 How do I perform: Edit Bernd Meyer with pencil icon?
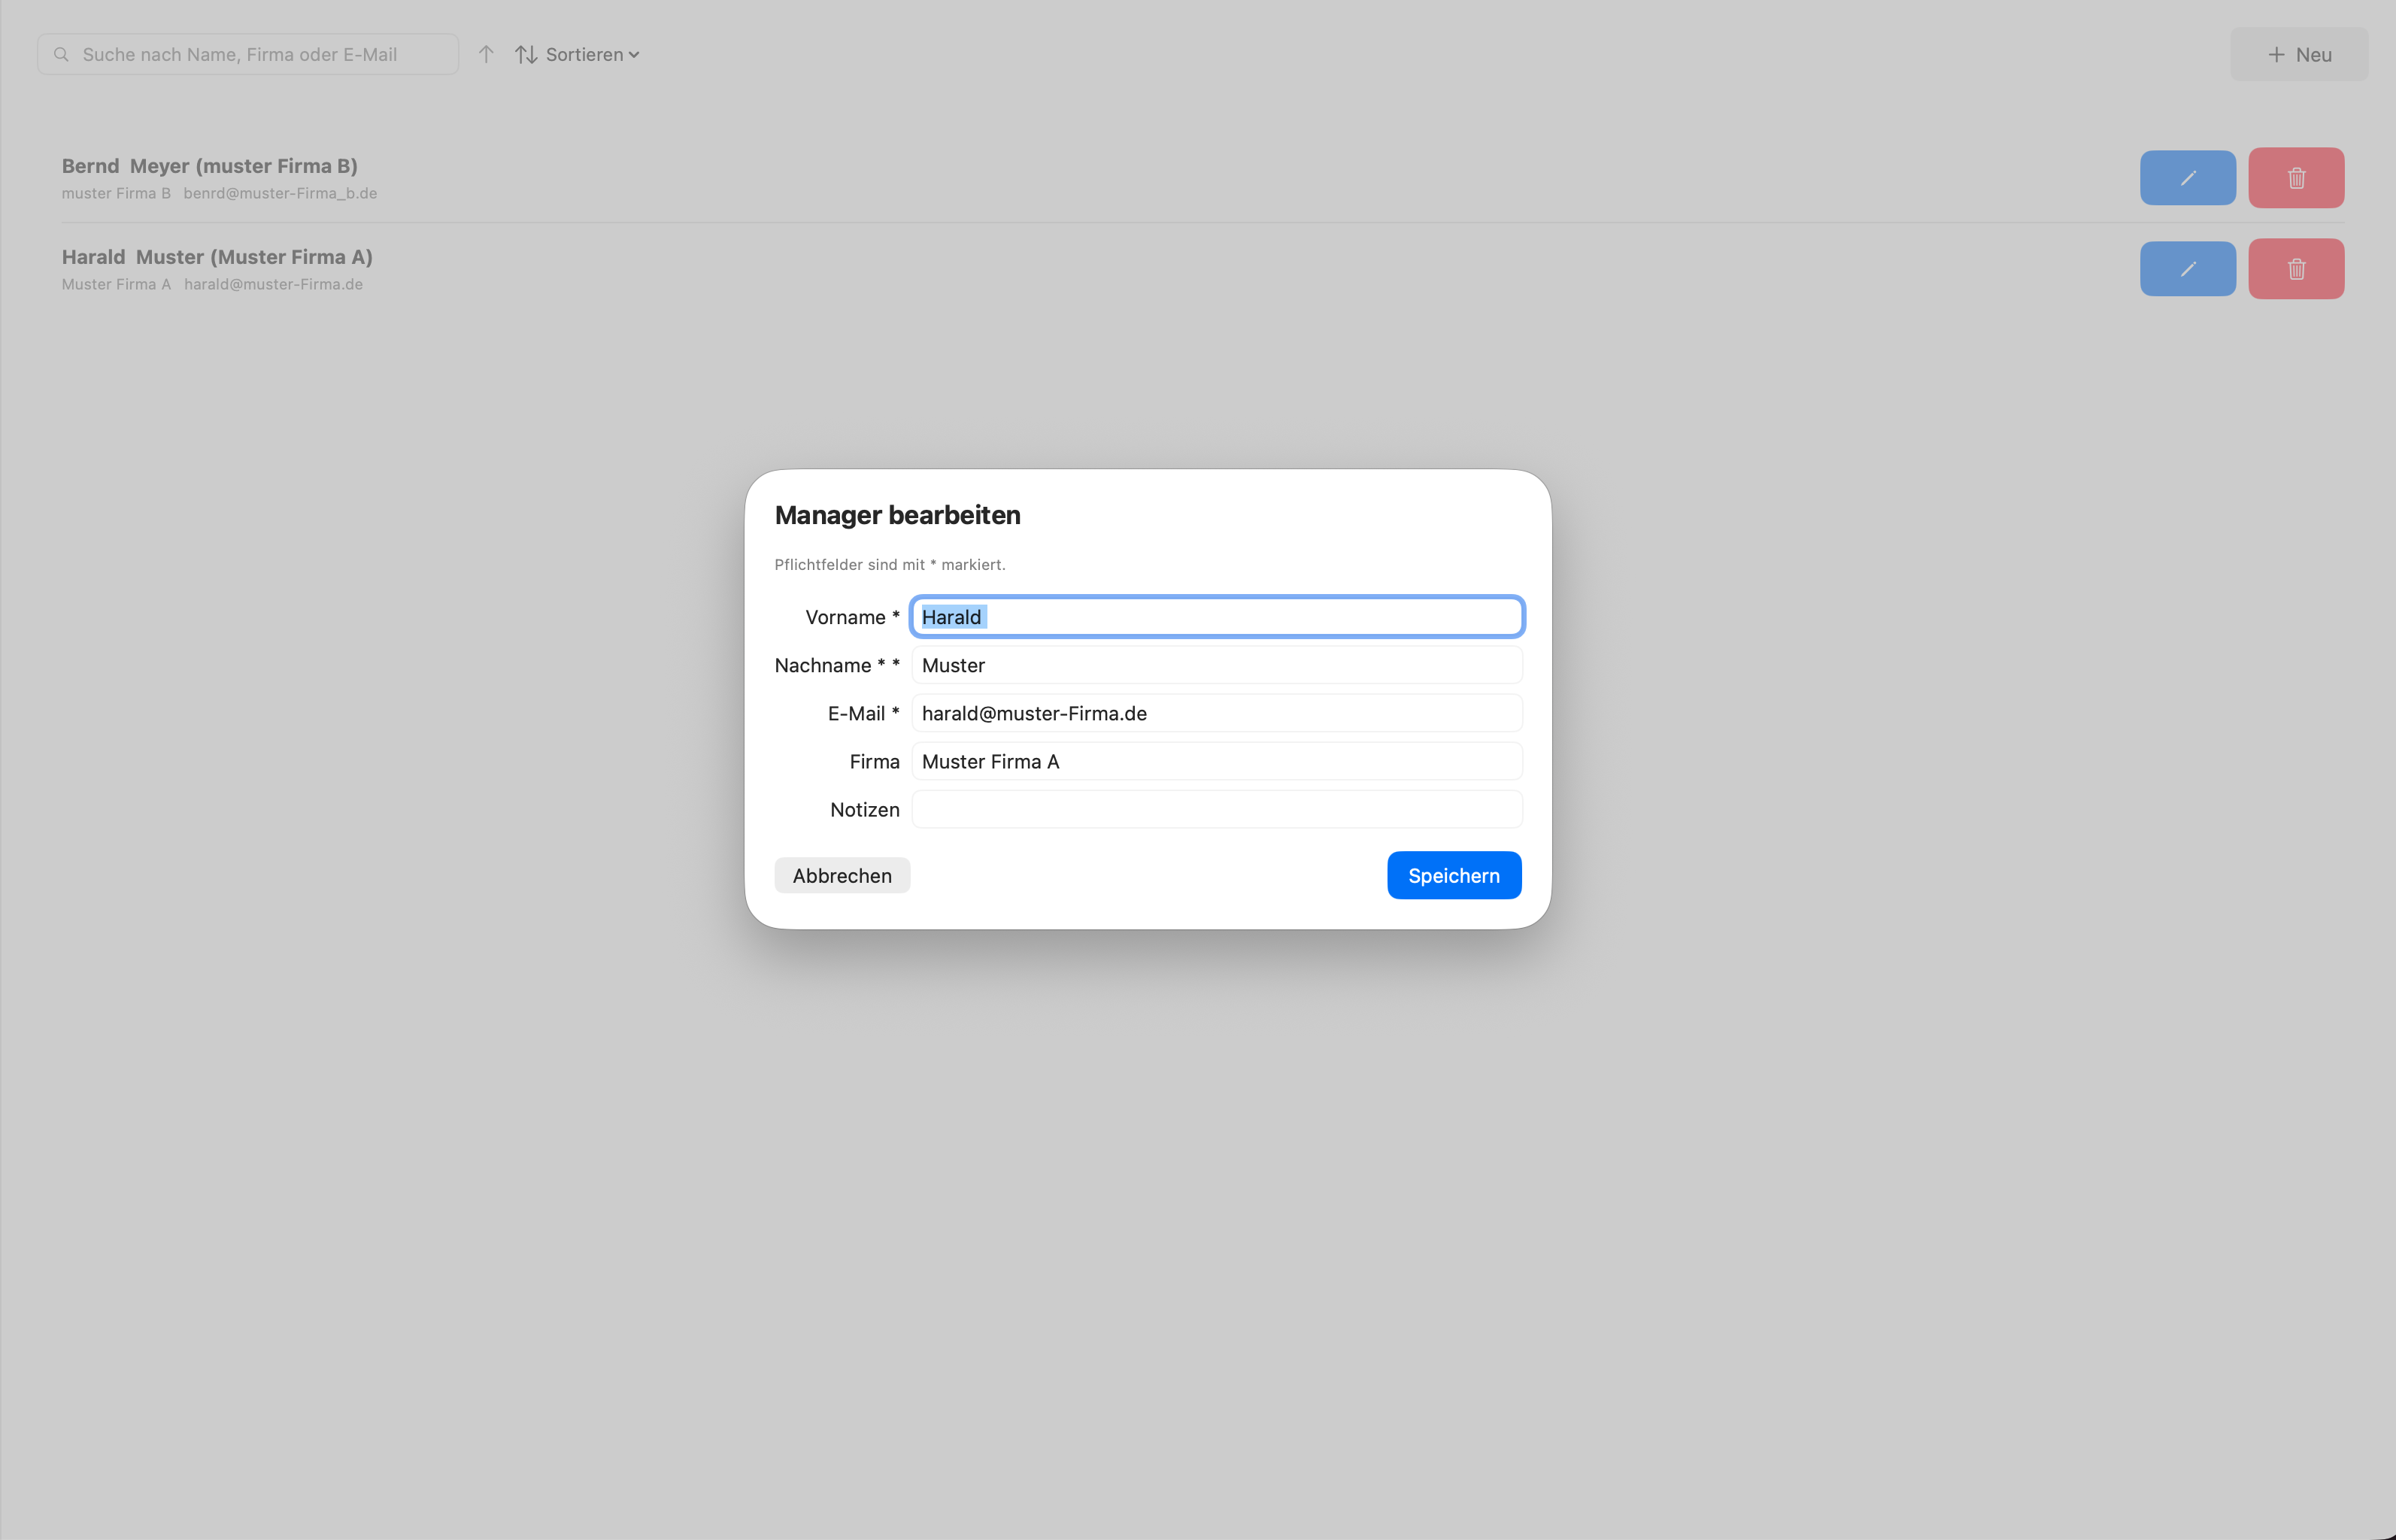click(x=2187, y=178)
